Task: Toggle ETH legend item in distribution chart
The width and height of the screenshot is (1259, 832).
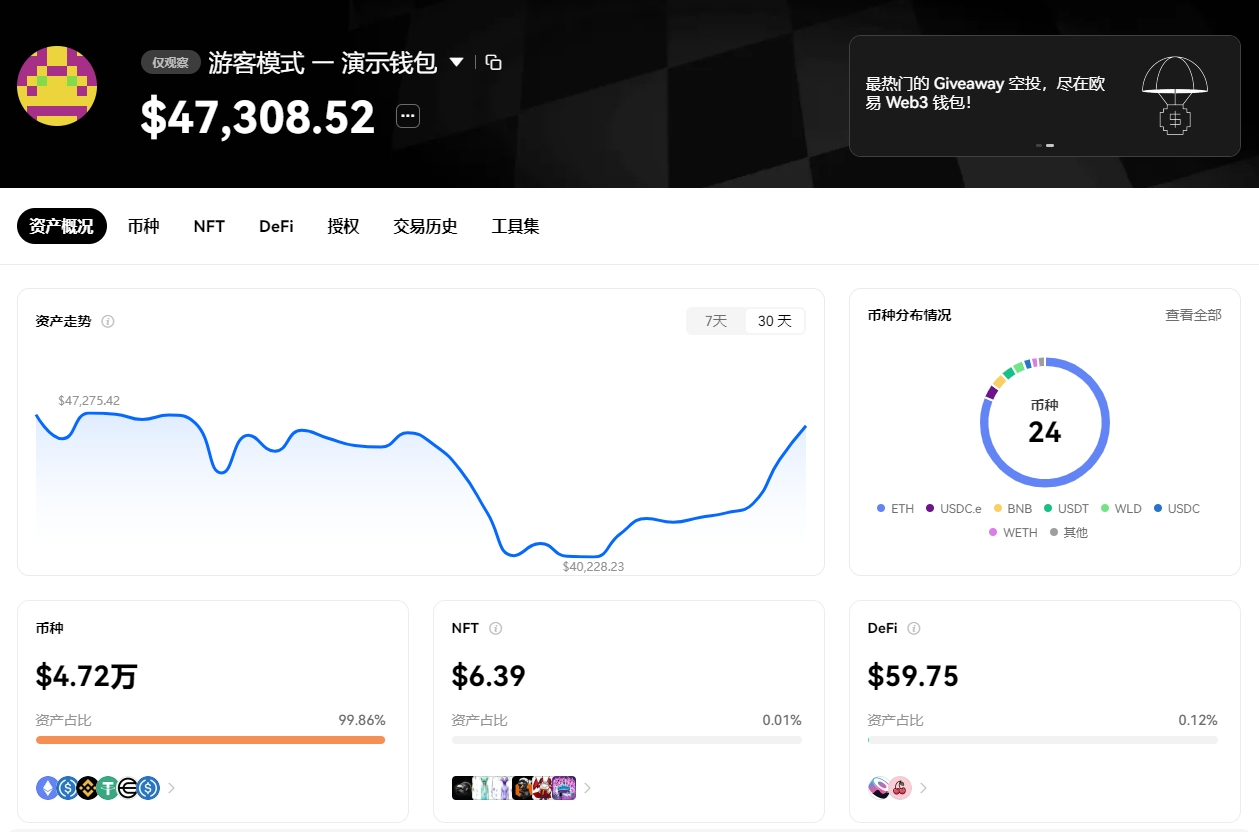Action: [895, 509]
